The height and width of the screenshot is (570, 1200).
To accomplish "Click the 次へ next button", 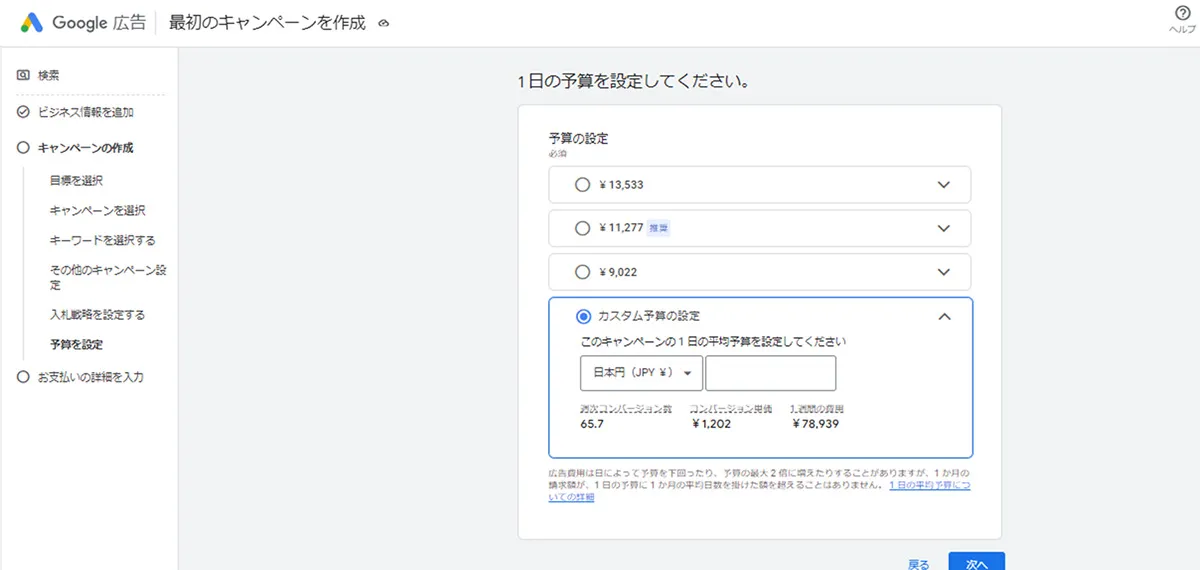I will [x=976, y=562].
